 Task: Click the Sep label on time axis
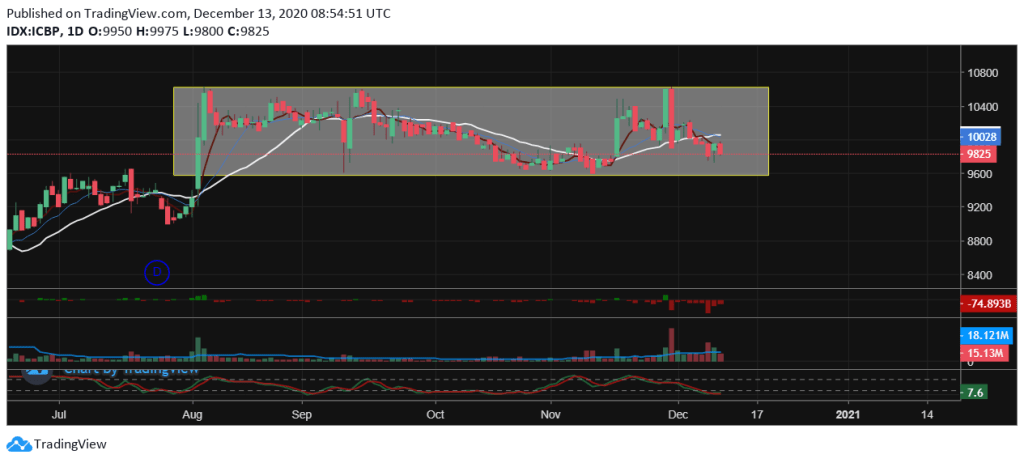pyautogui.click(x=302, y=413)
